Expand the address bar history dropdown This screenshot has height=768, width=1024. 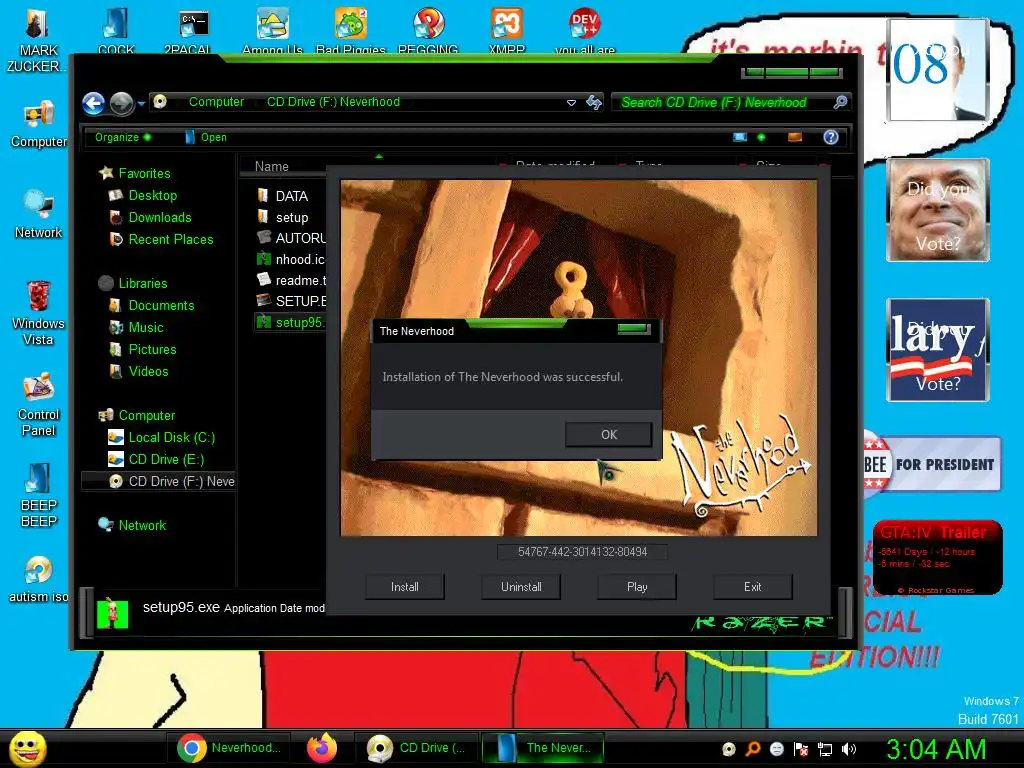(x=571, y=103)
